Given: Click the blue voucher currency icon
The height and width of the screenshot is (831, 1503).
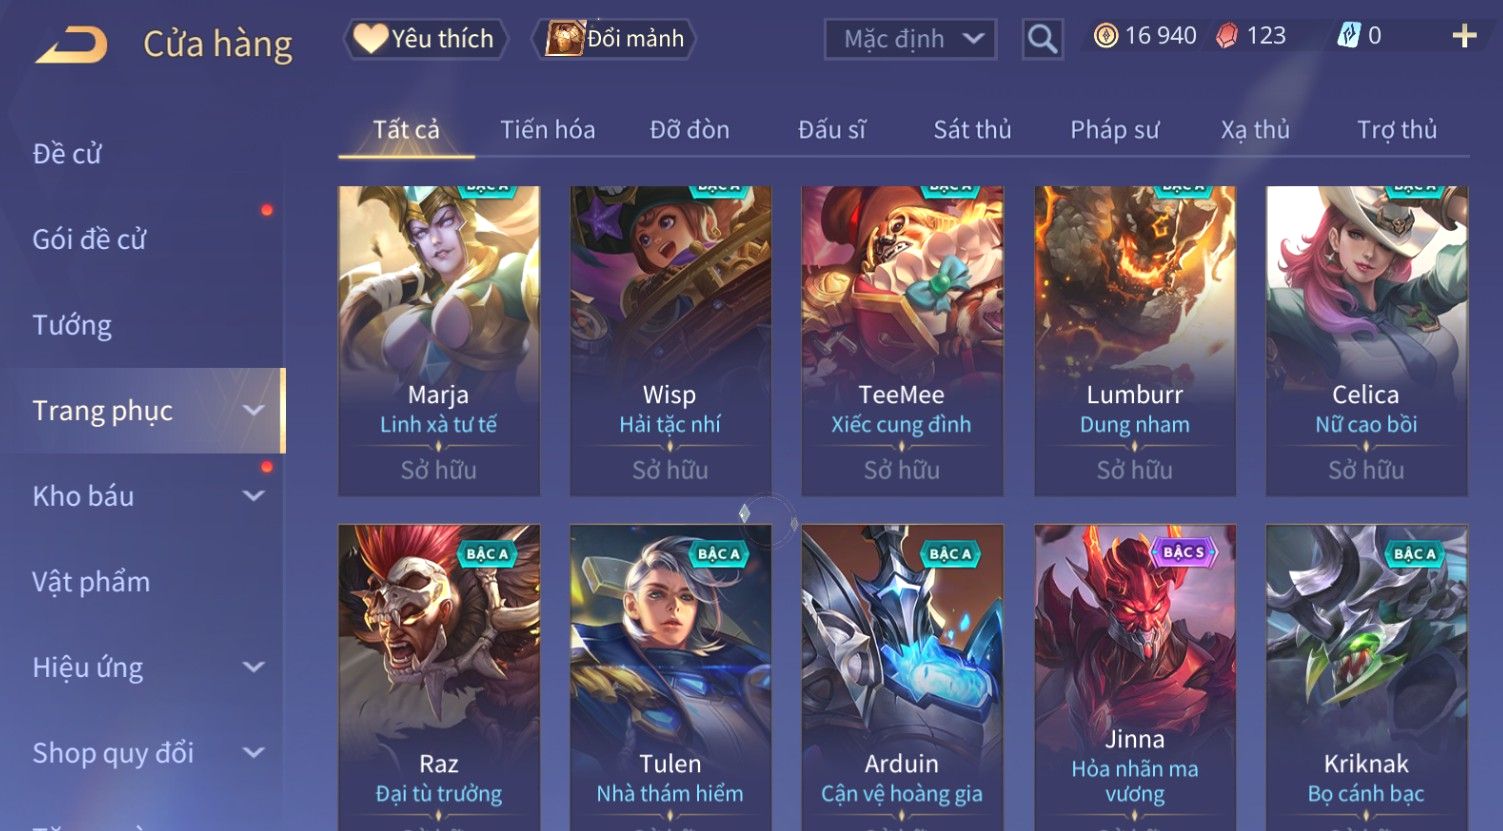Looking at the screenshot, I should click(1349, 36).
